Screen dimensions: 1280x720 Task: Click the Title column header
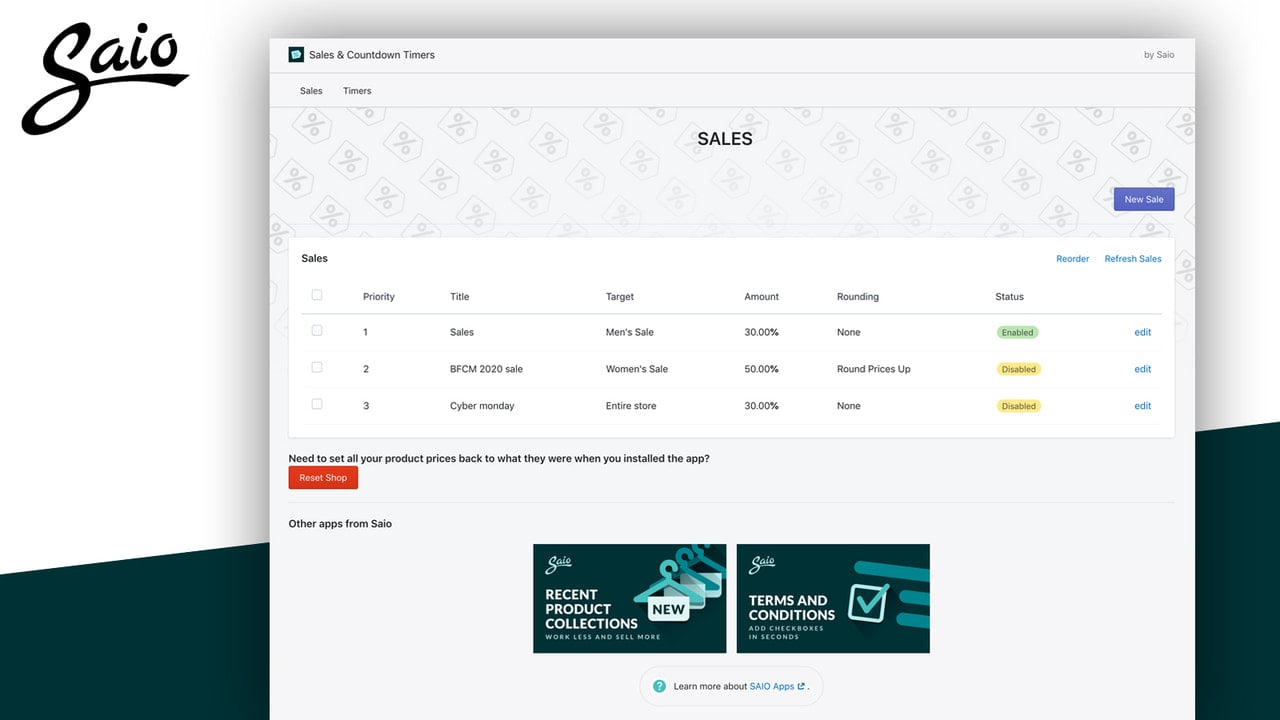[x=460, y=297]
